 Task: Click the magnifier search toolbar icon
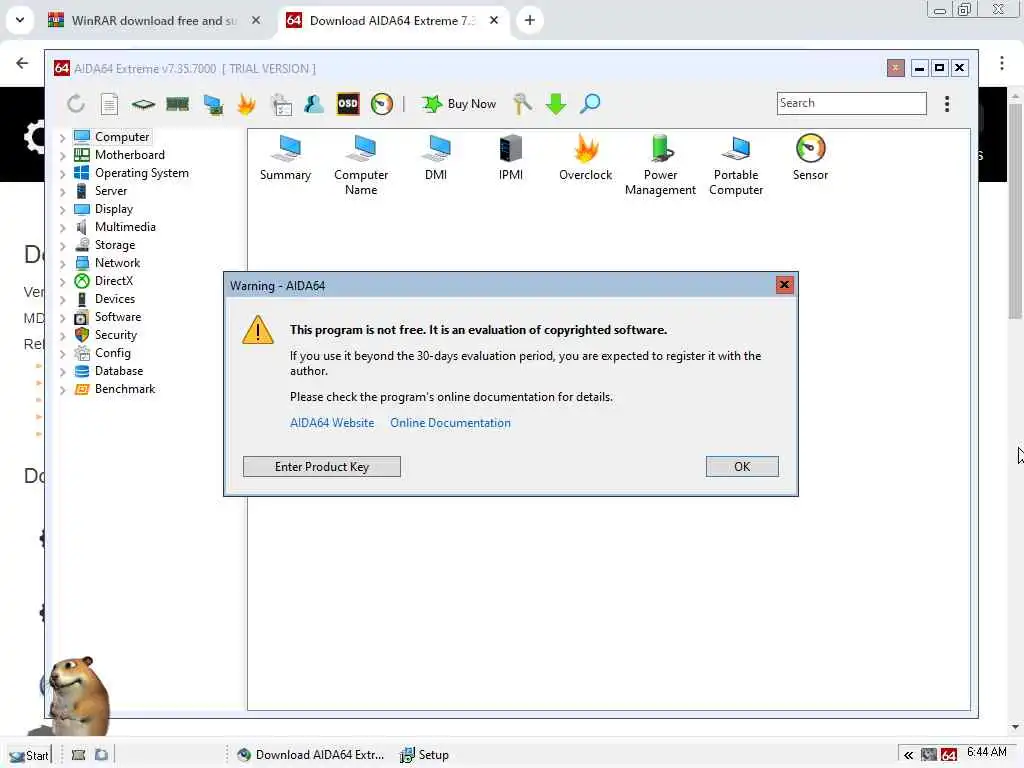(x=590, y=104)
